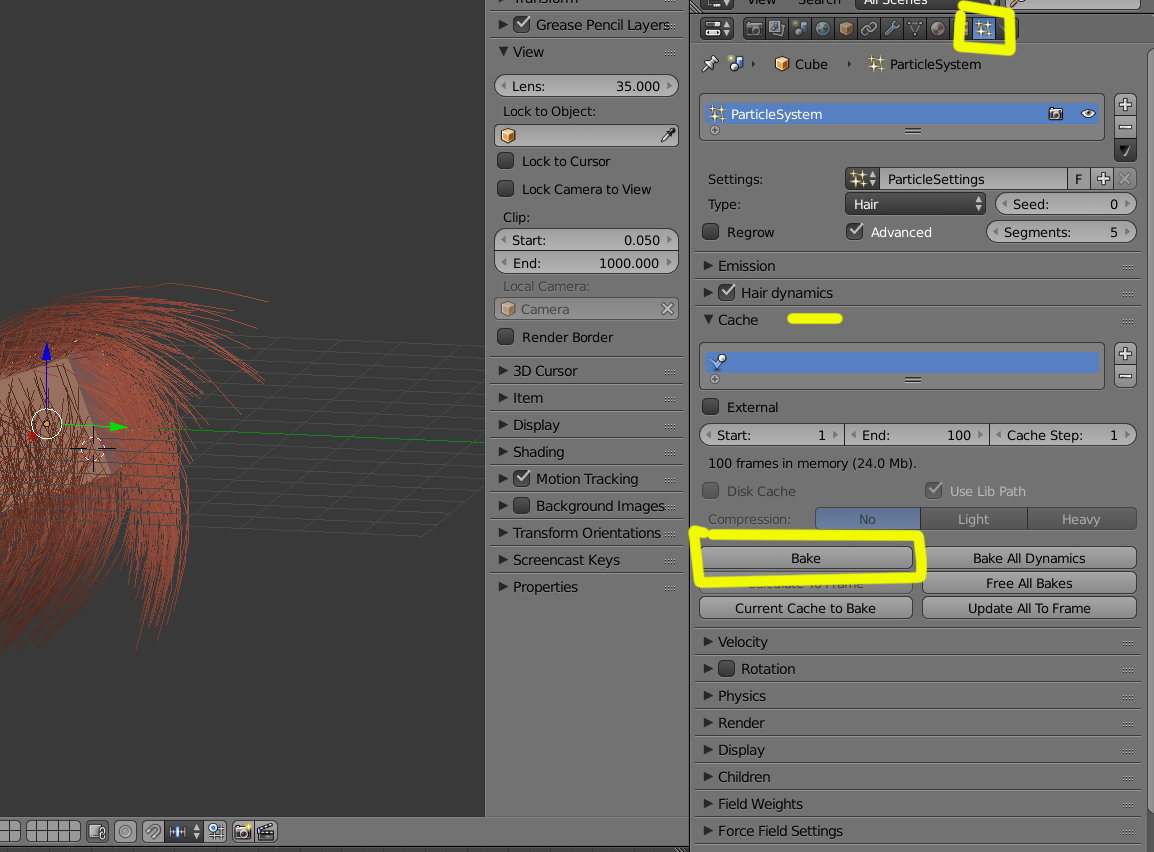Click the Lens value field
Viewport: 1154px width, 852px height.
[586, 86]
